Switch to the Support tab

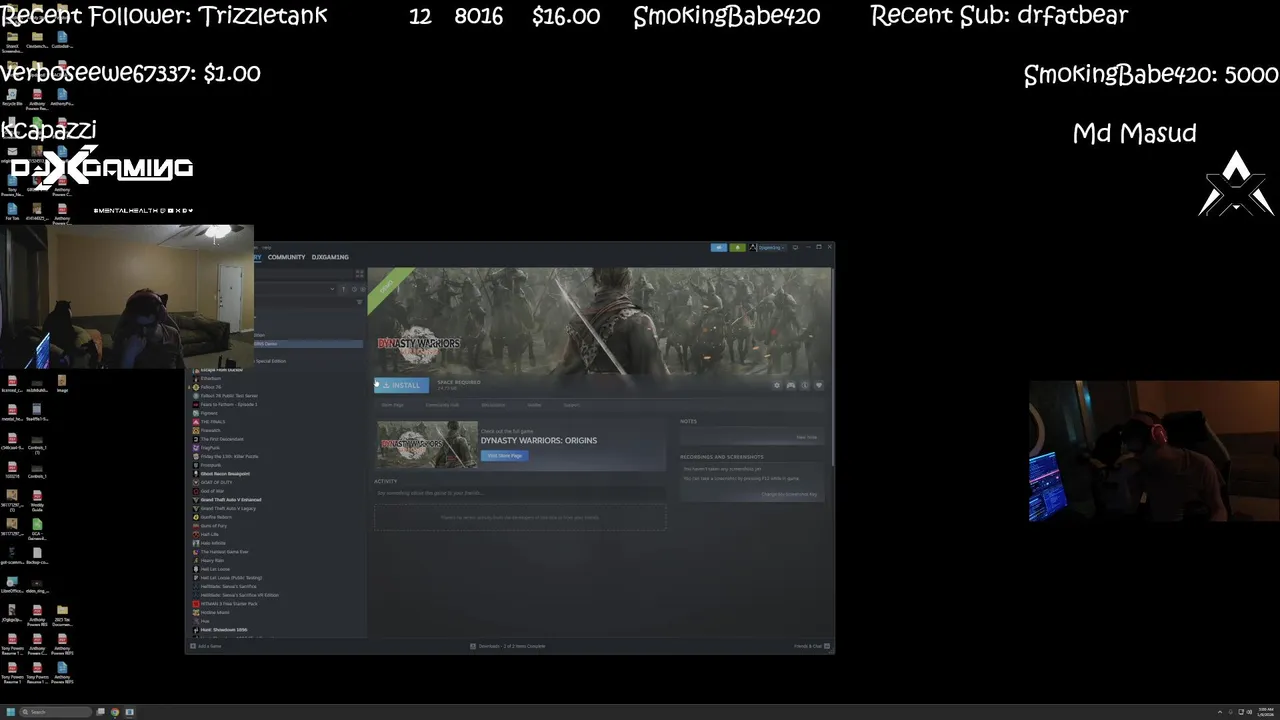pyautogui.click(x=571, y=405)
